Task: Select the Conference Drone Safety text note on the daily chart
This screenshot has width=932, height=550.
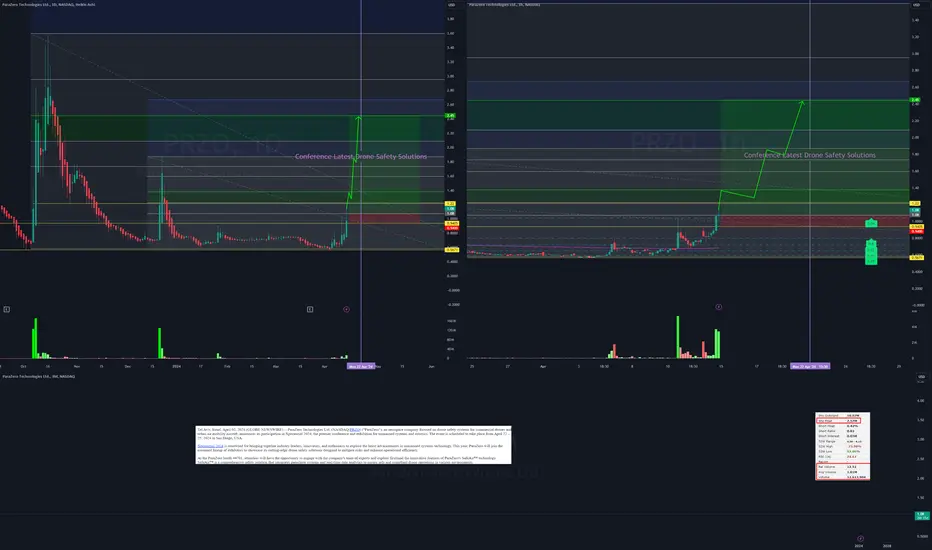Action: [x=361, y=156]
